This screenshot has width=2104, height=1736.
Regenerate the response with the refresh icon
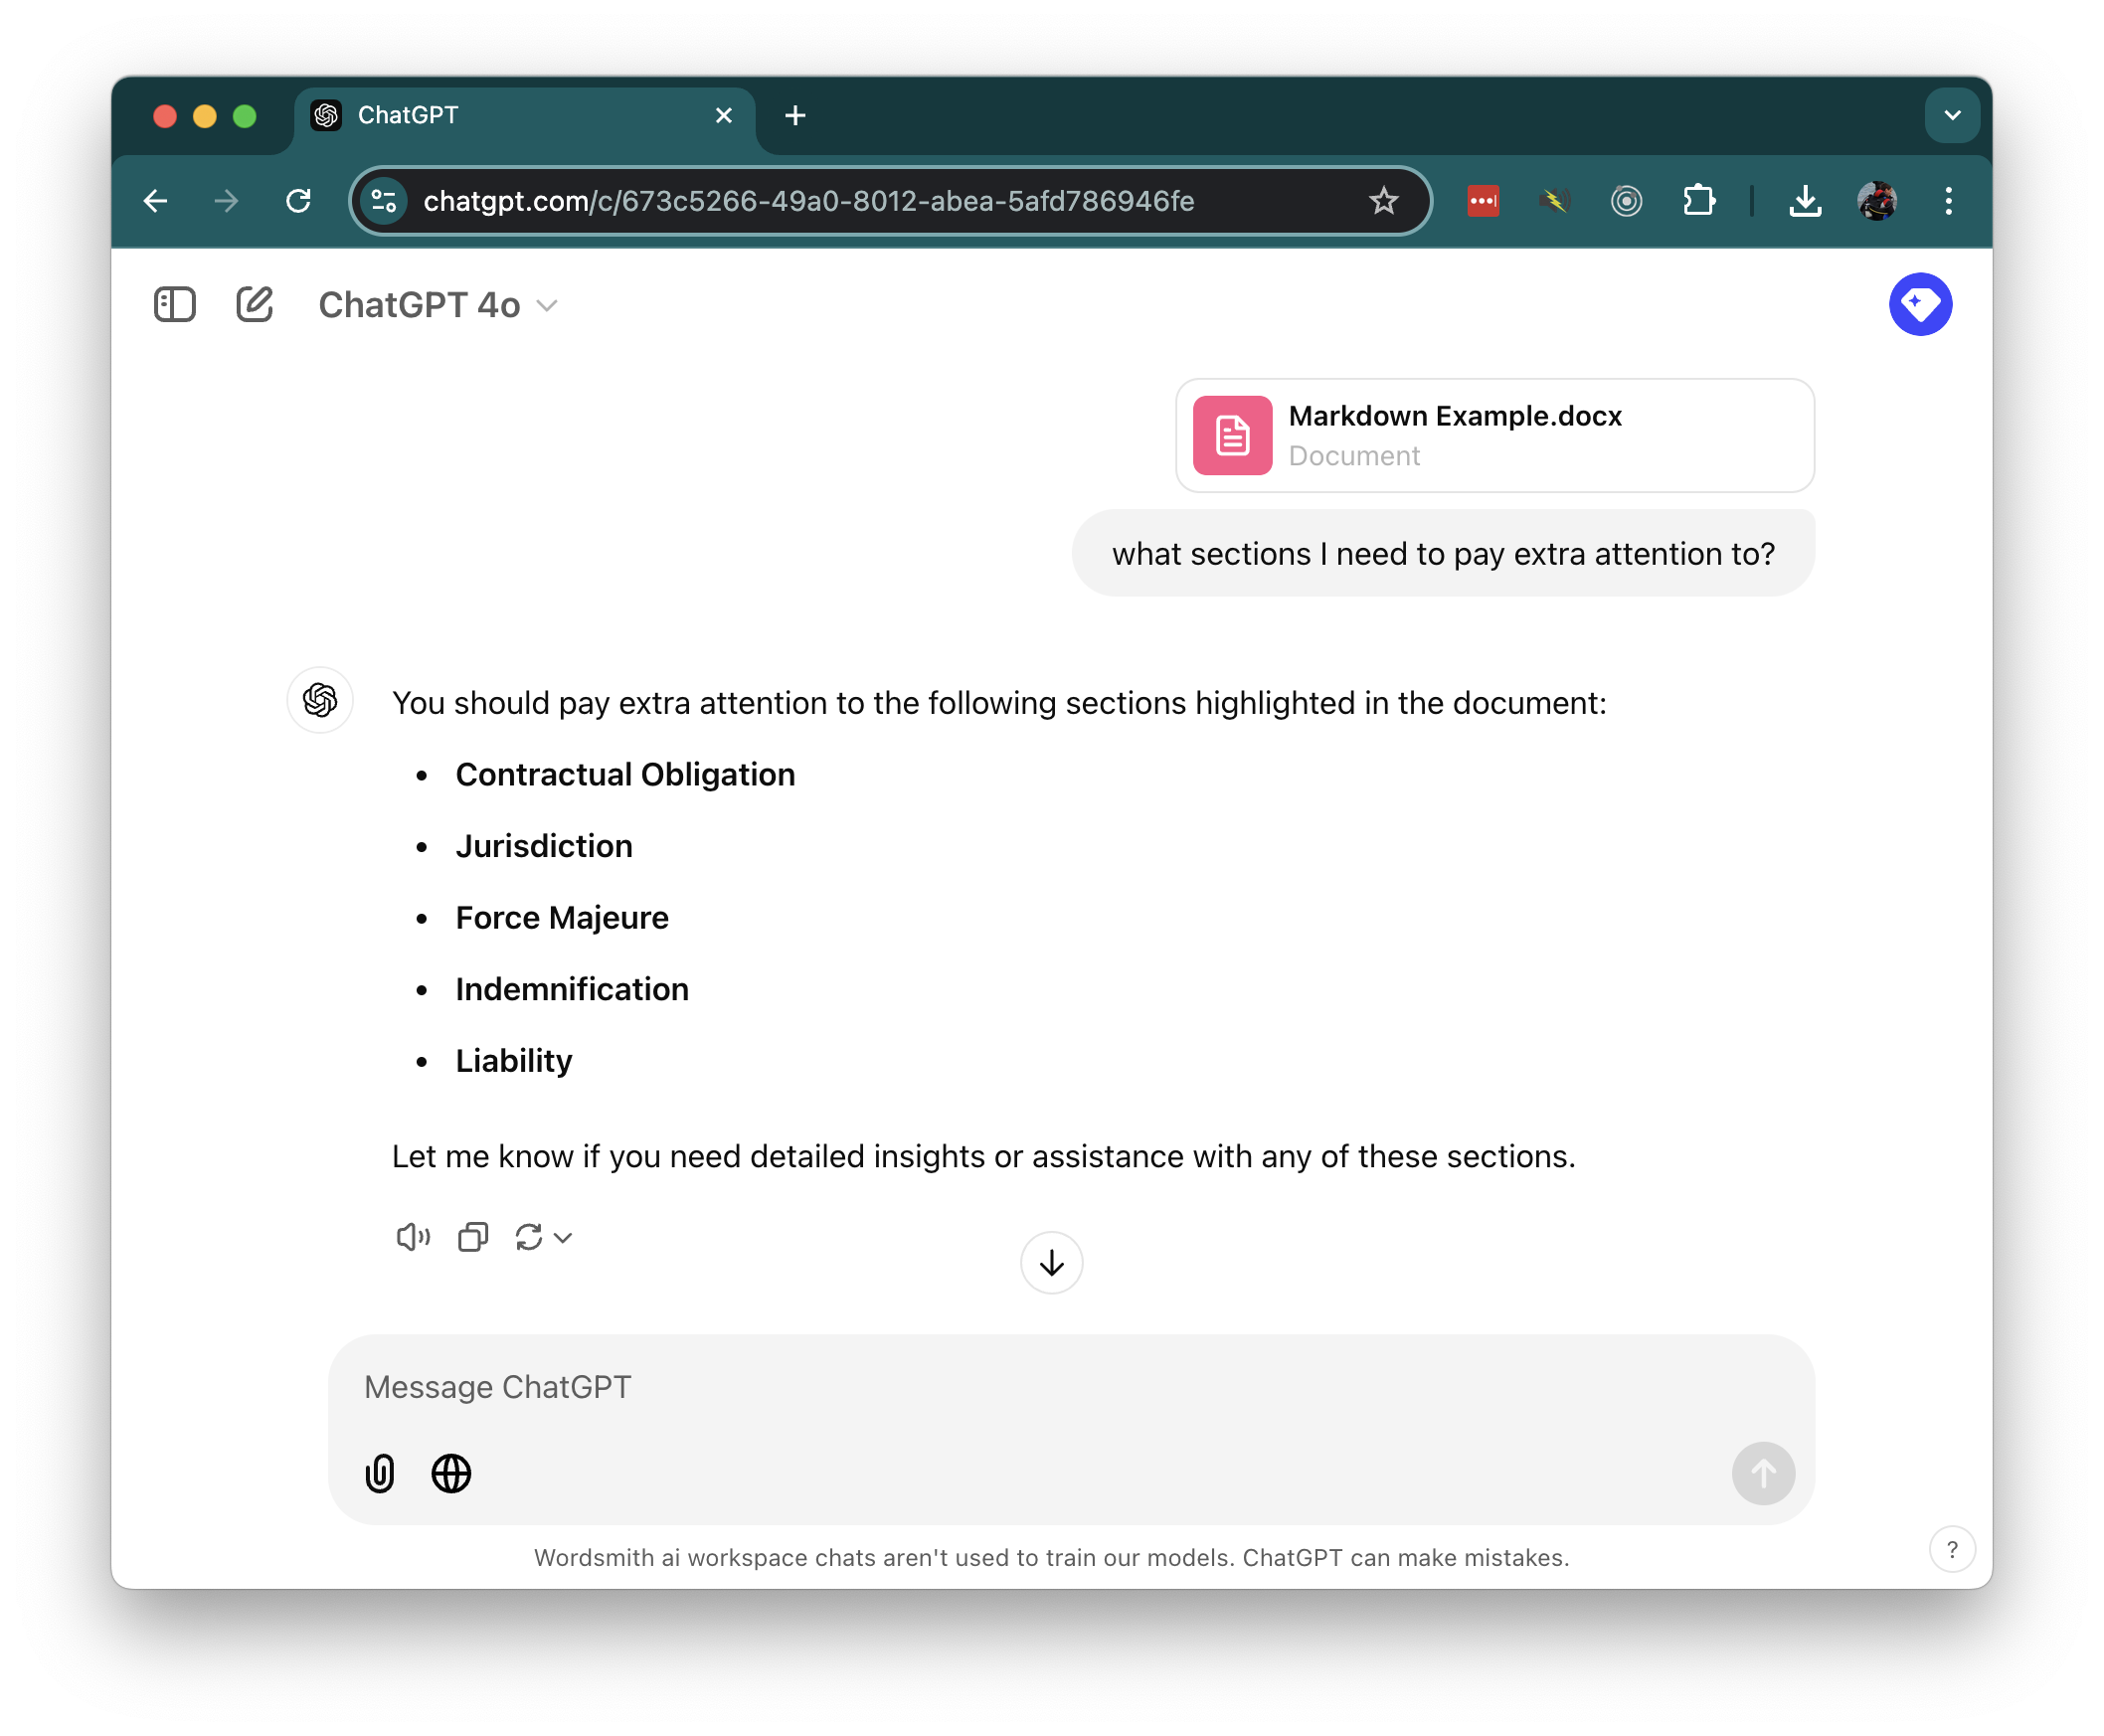[531, 1237]
